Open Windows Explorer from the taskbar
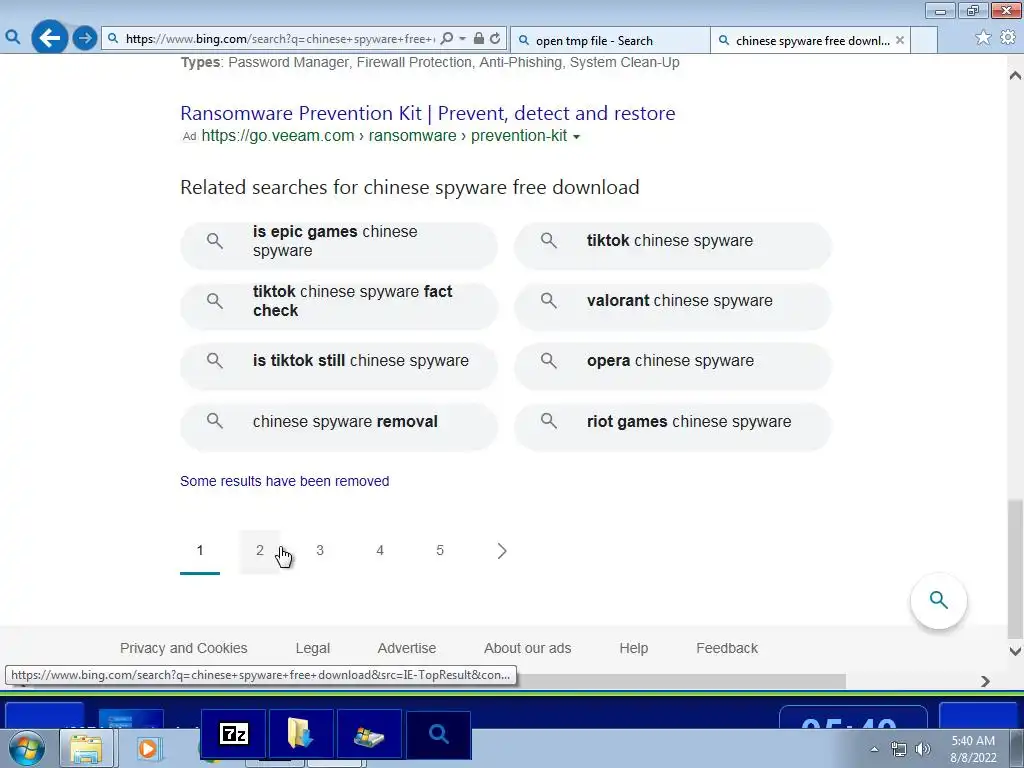 point(86,748)
